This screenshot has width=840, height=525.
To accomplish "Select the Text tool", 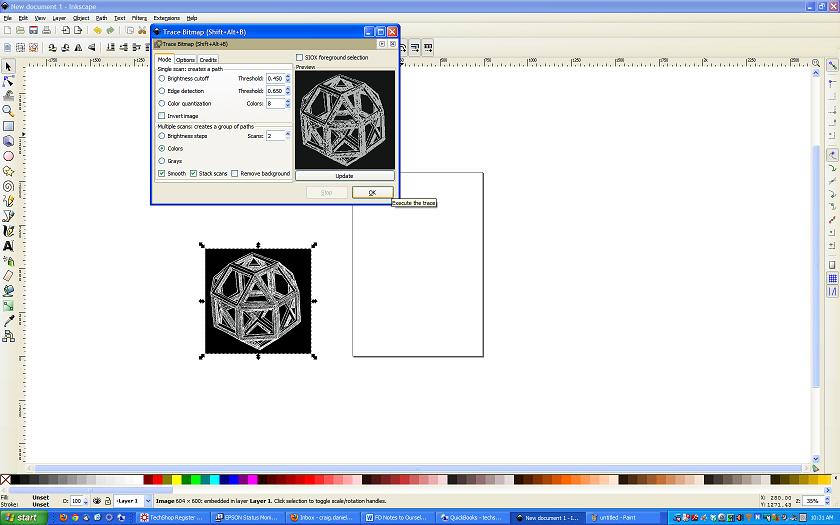I will (8, 246).
